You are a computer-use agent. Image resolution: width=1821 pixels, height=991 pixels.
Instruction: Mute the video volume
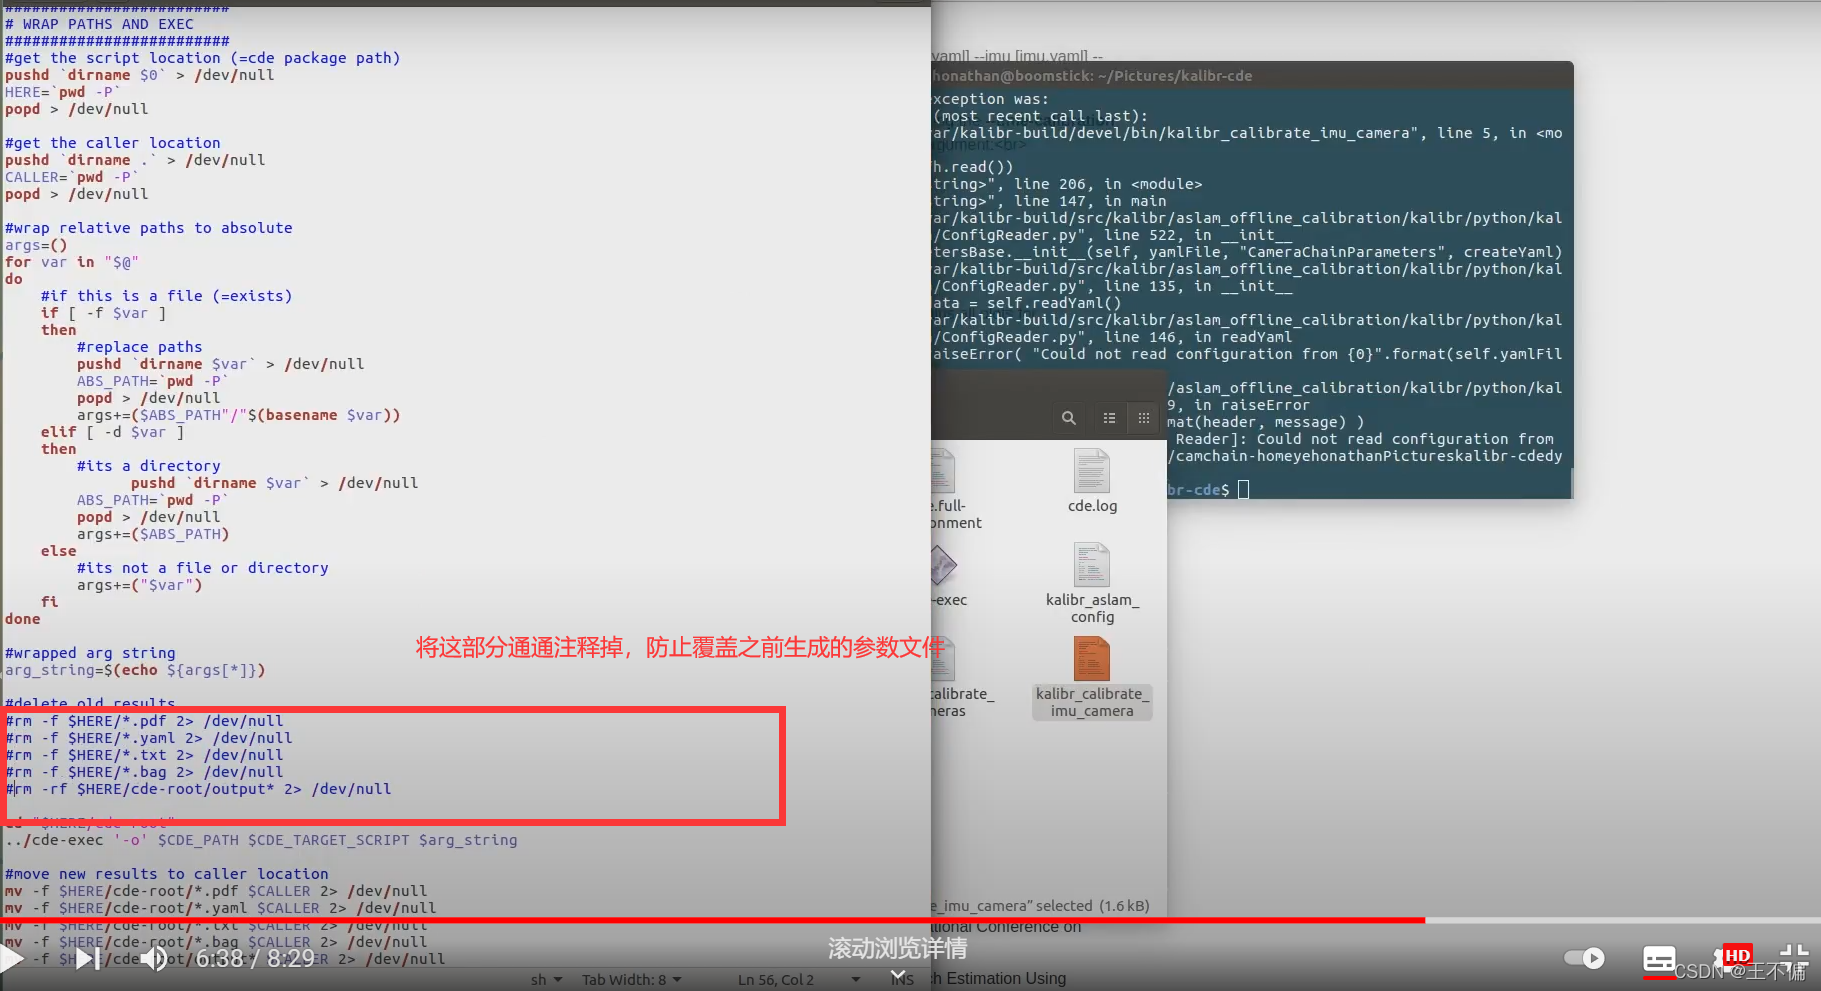pyautogui.click(x=153, y=959)
